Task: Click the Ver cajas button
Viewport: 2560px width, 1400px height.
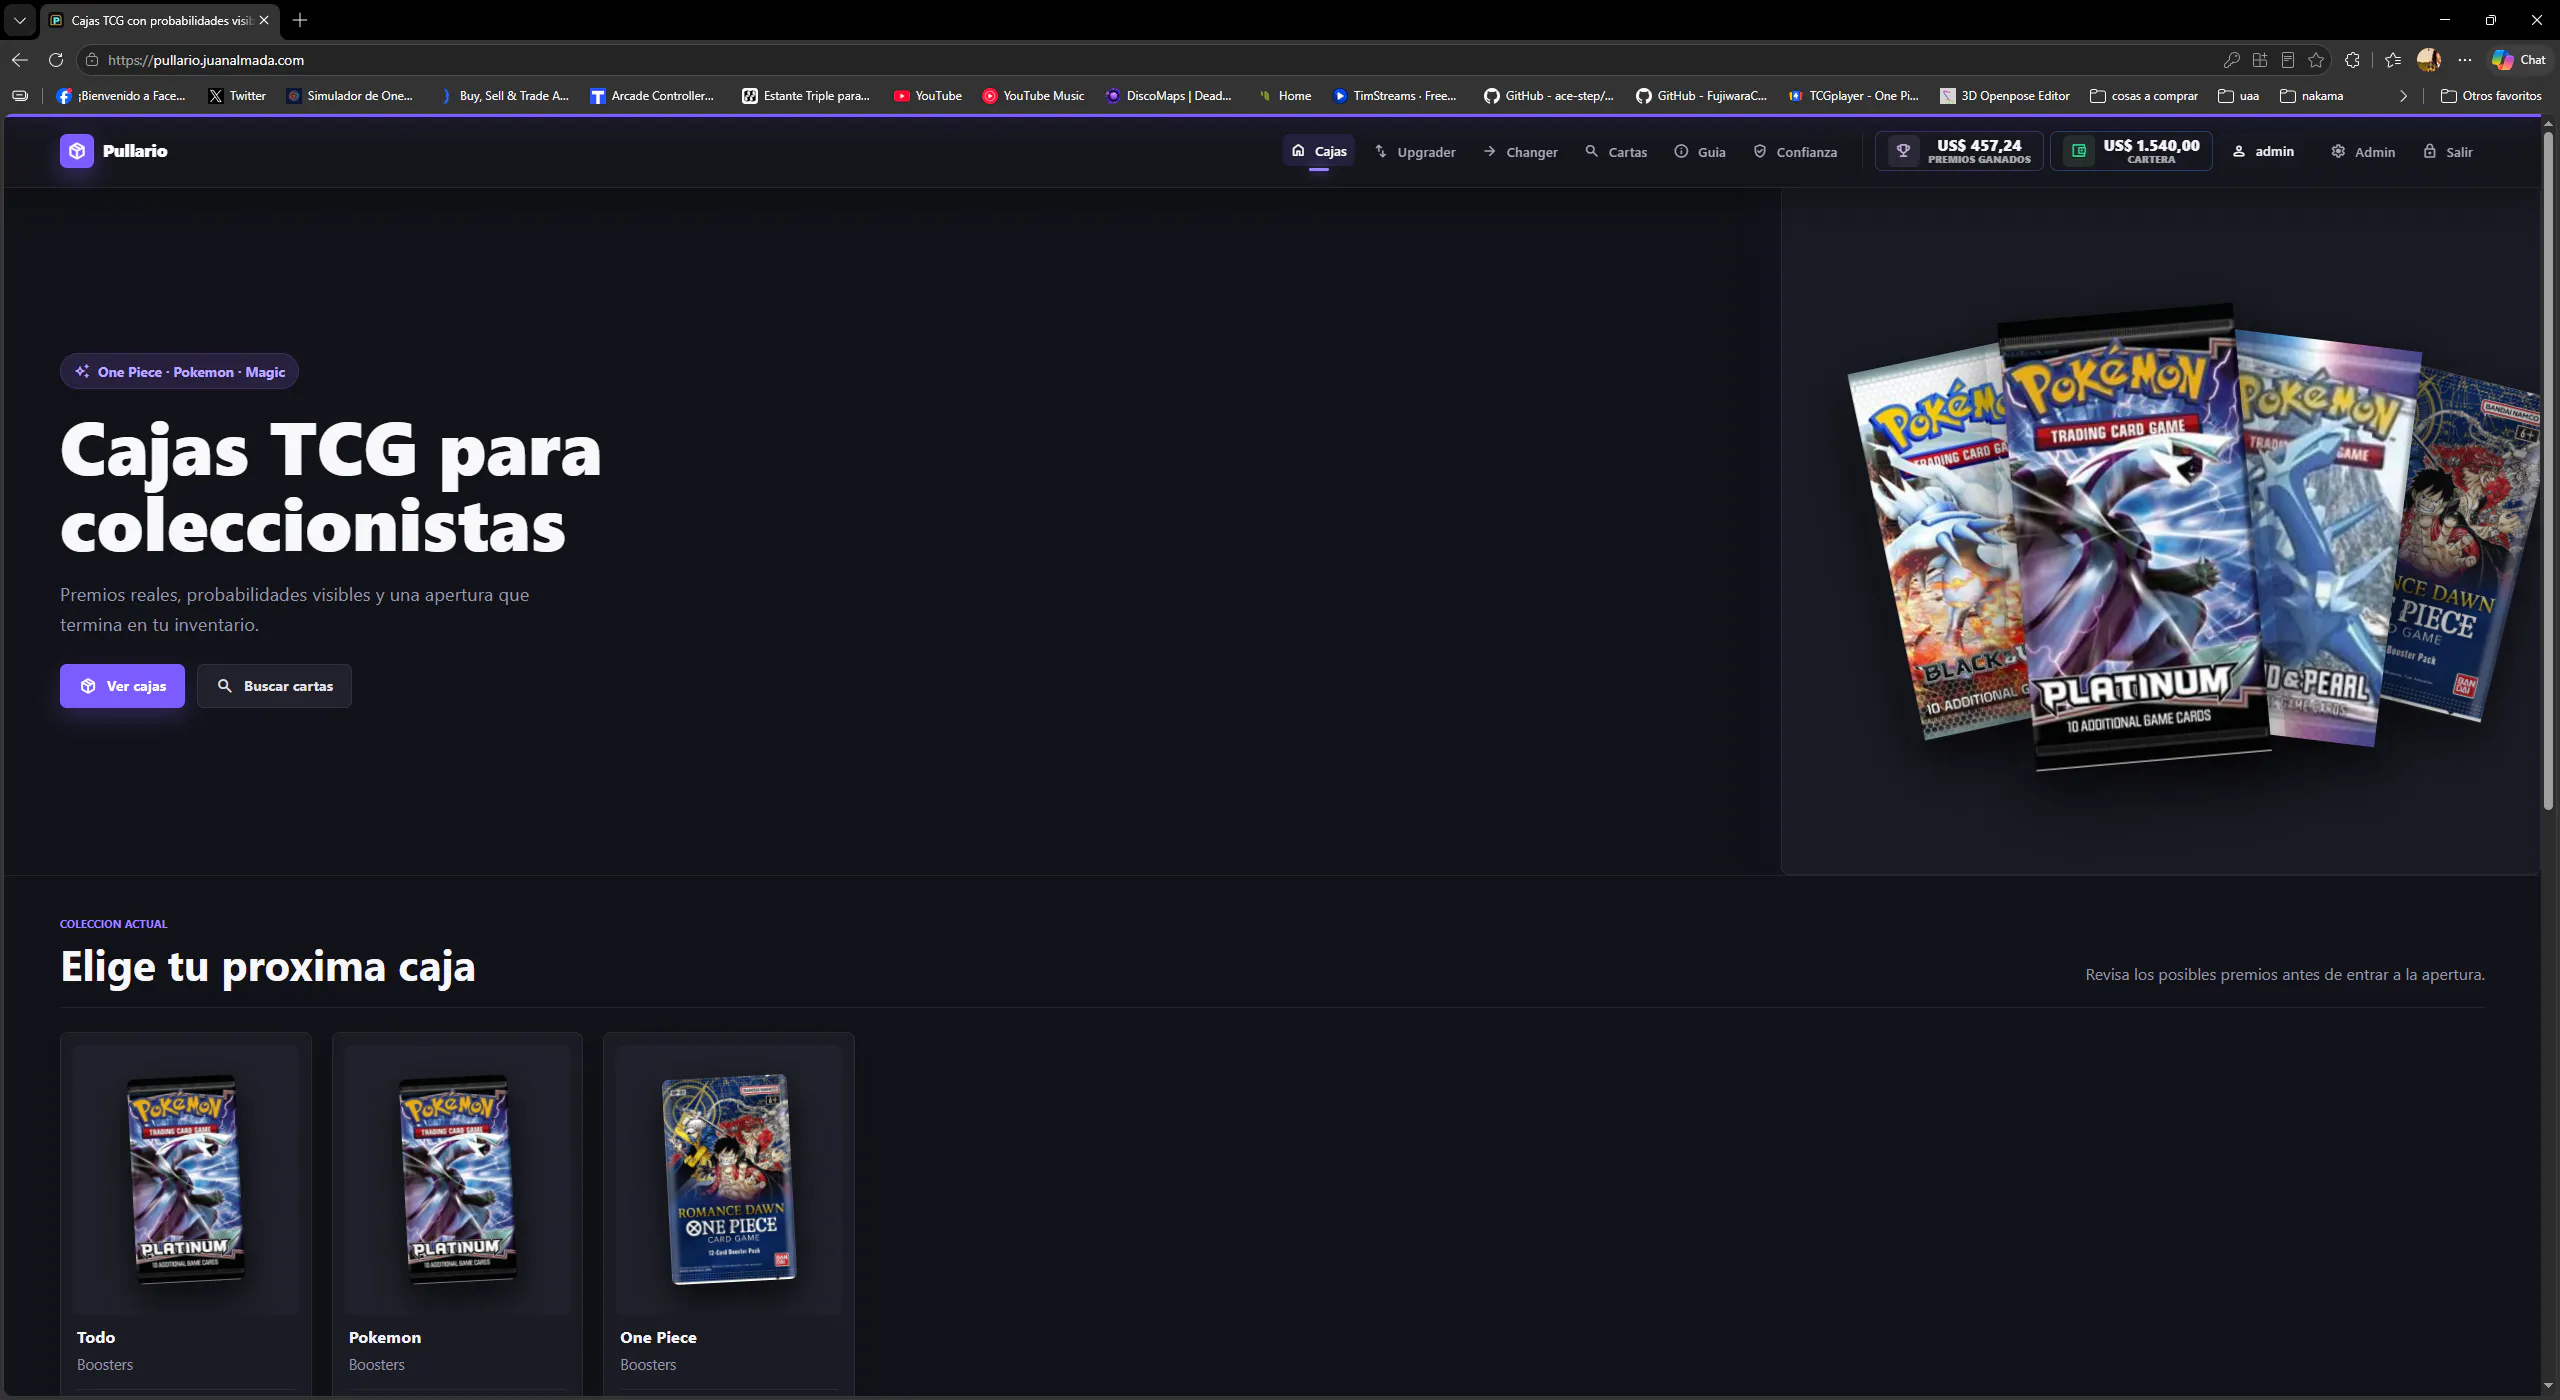Action: pyautogui.click(x=122, y=686)
